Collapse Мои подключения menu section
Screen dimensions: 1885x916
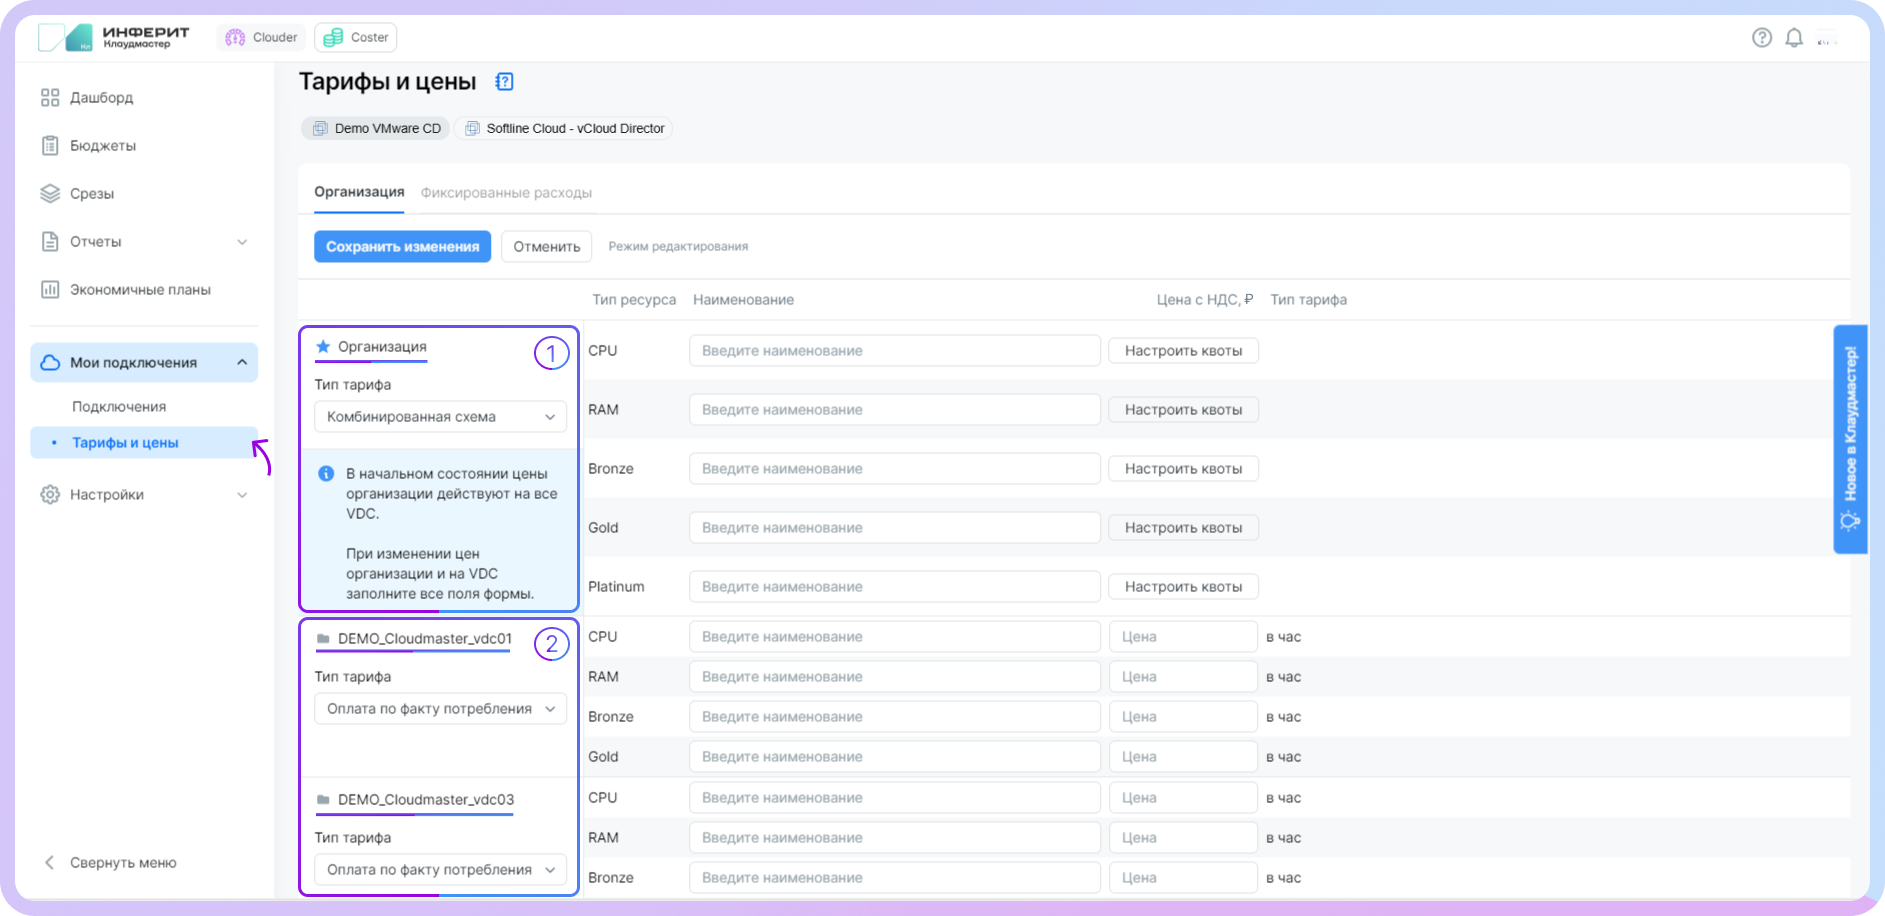pyautogui.click(x=242, y=363)
